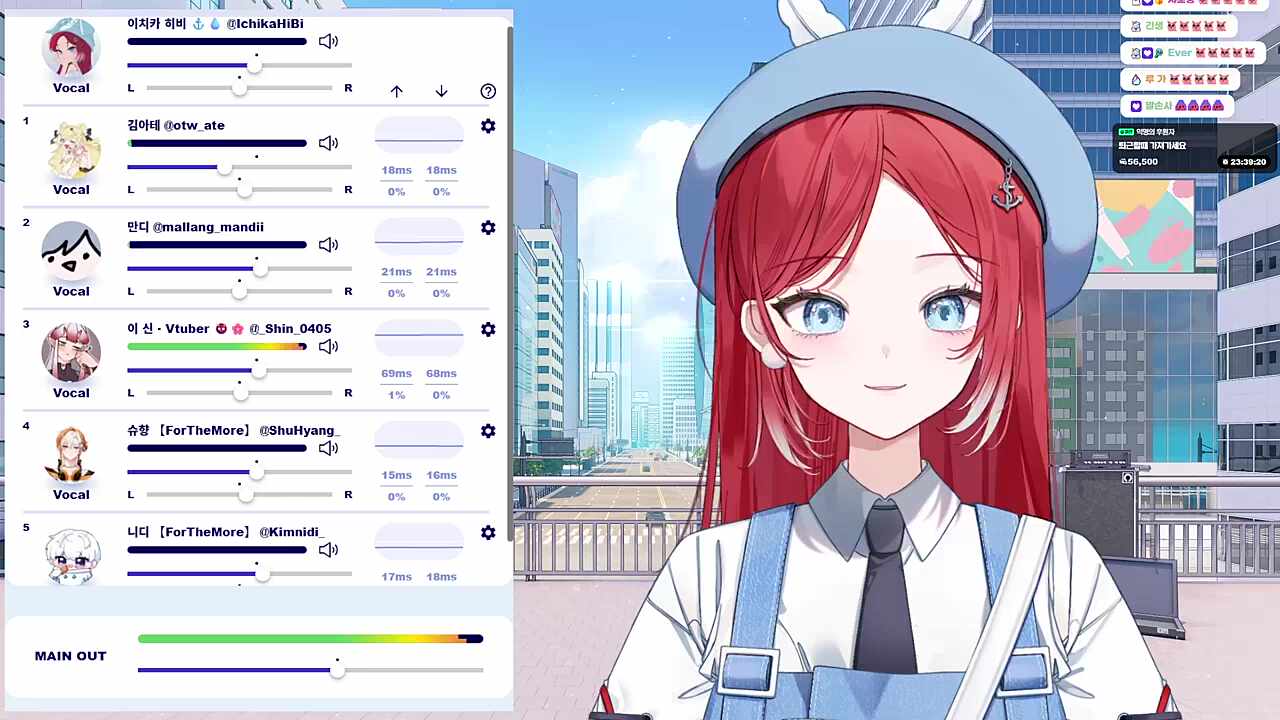Click the up arrow icon
This screenshot has width=1280, height=720.
pos(397,91)
